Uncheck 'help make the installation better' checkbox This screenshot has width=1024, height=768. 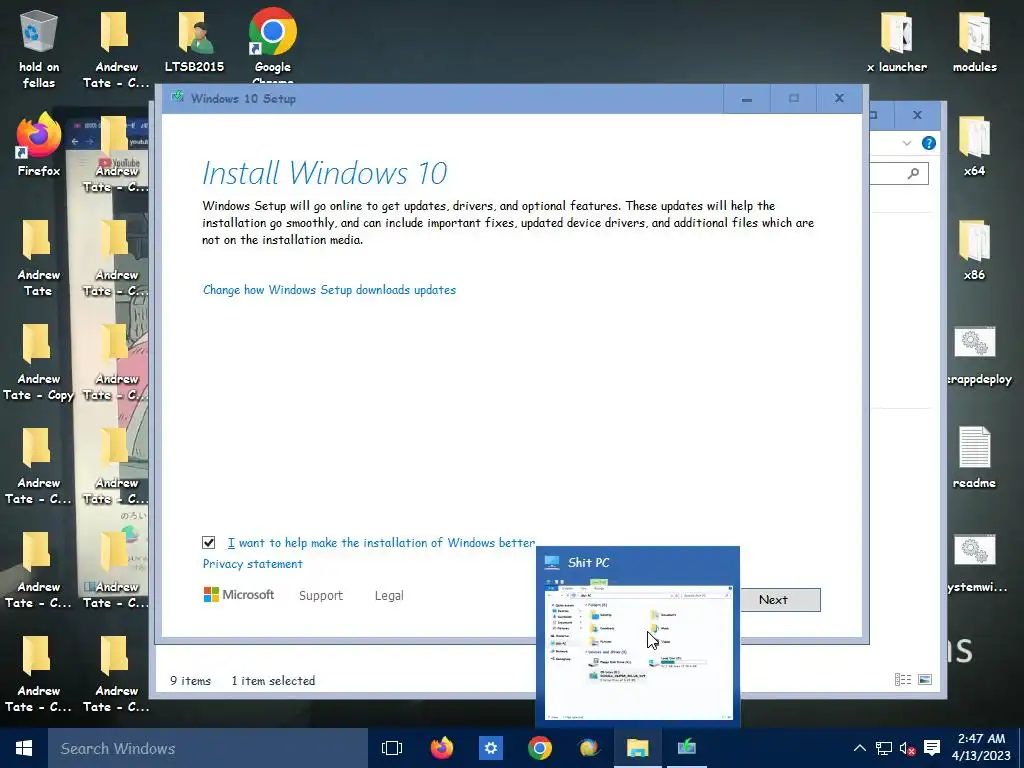[208, 543]
